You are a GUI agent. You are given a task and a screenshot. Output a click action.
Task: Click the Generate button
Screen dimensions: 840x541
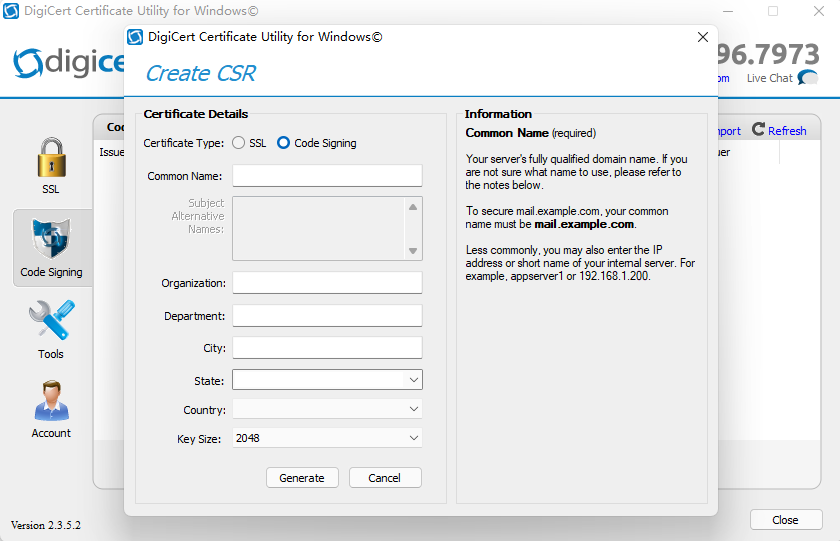click(302, 478)
